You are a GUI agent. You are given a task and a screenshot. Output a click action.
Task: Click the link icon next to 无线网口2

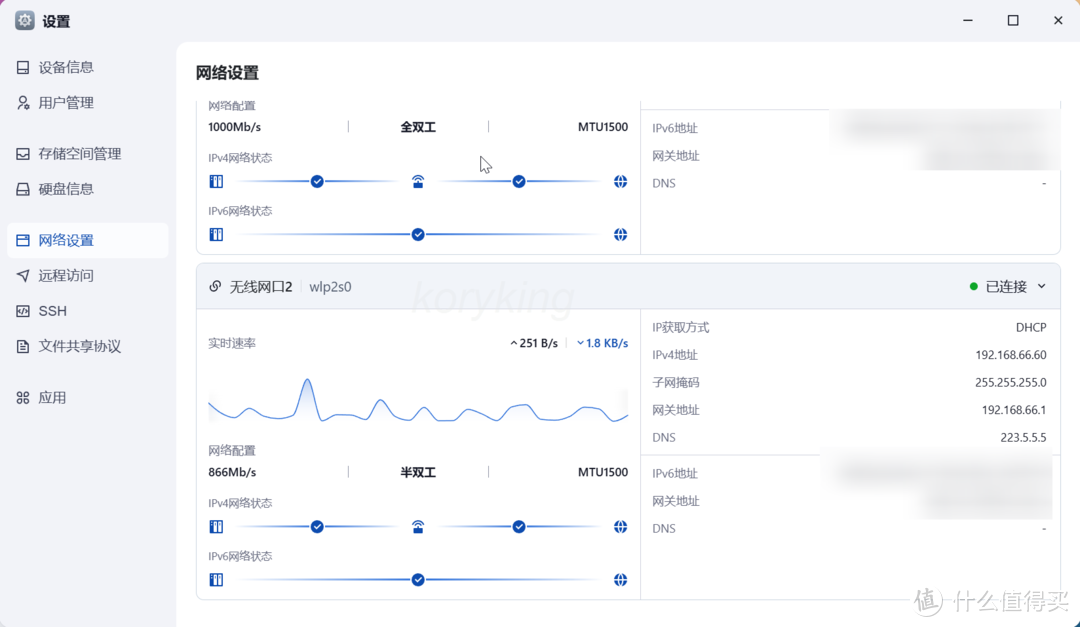pos(215,286)
